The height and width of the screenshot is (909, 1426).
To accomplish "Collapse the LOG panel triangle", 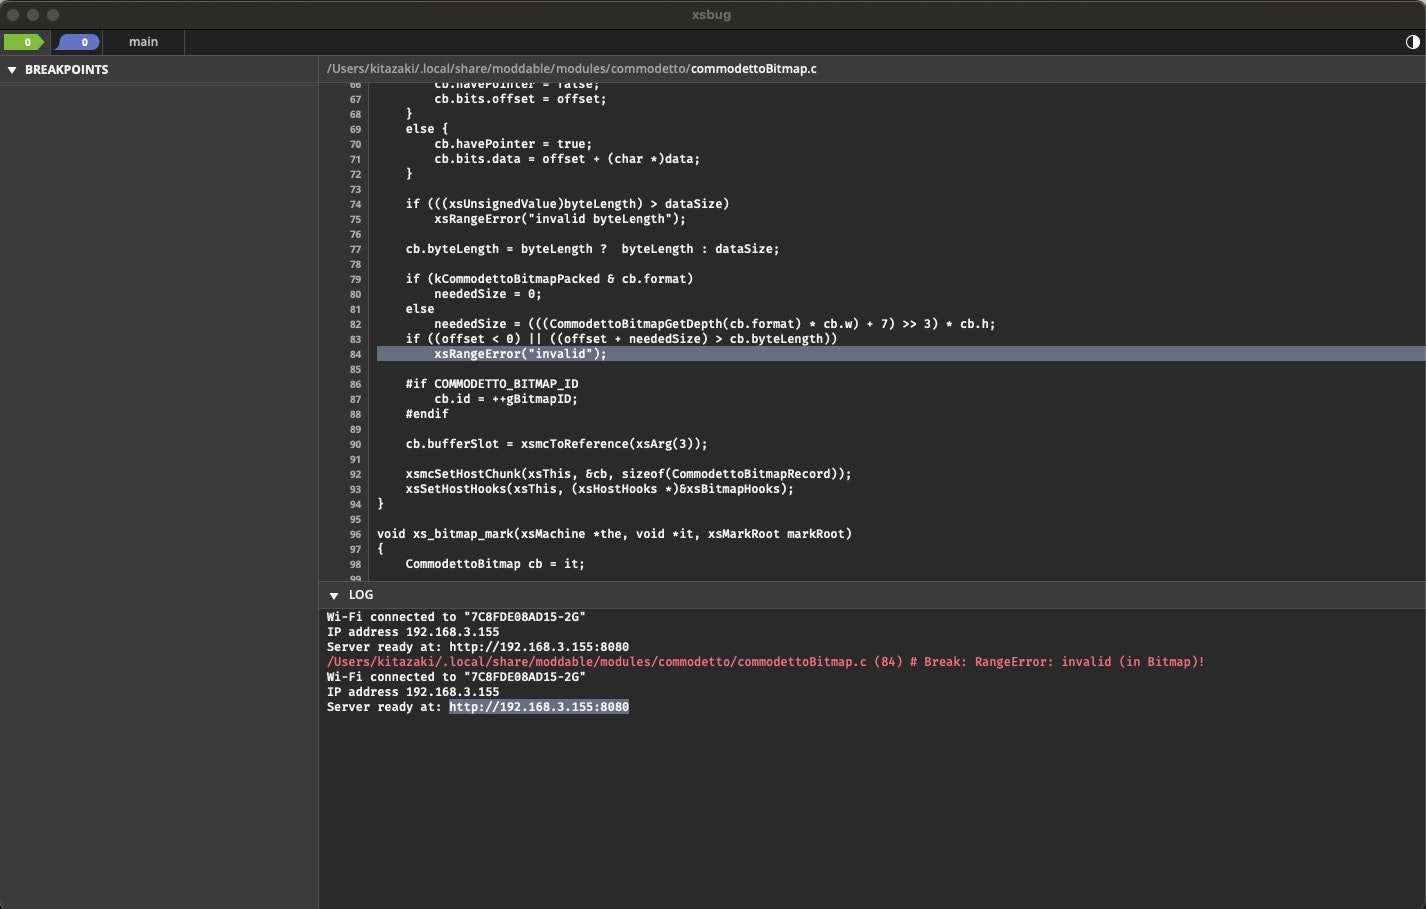I will point(334,595).
